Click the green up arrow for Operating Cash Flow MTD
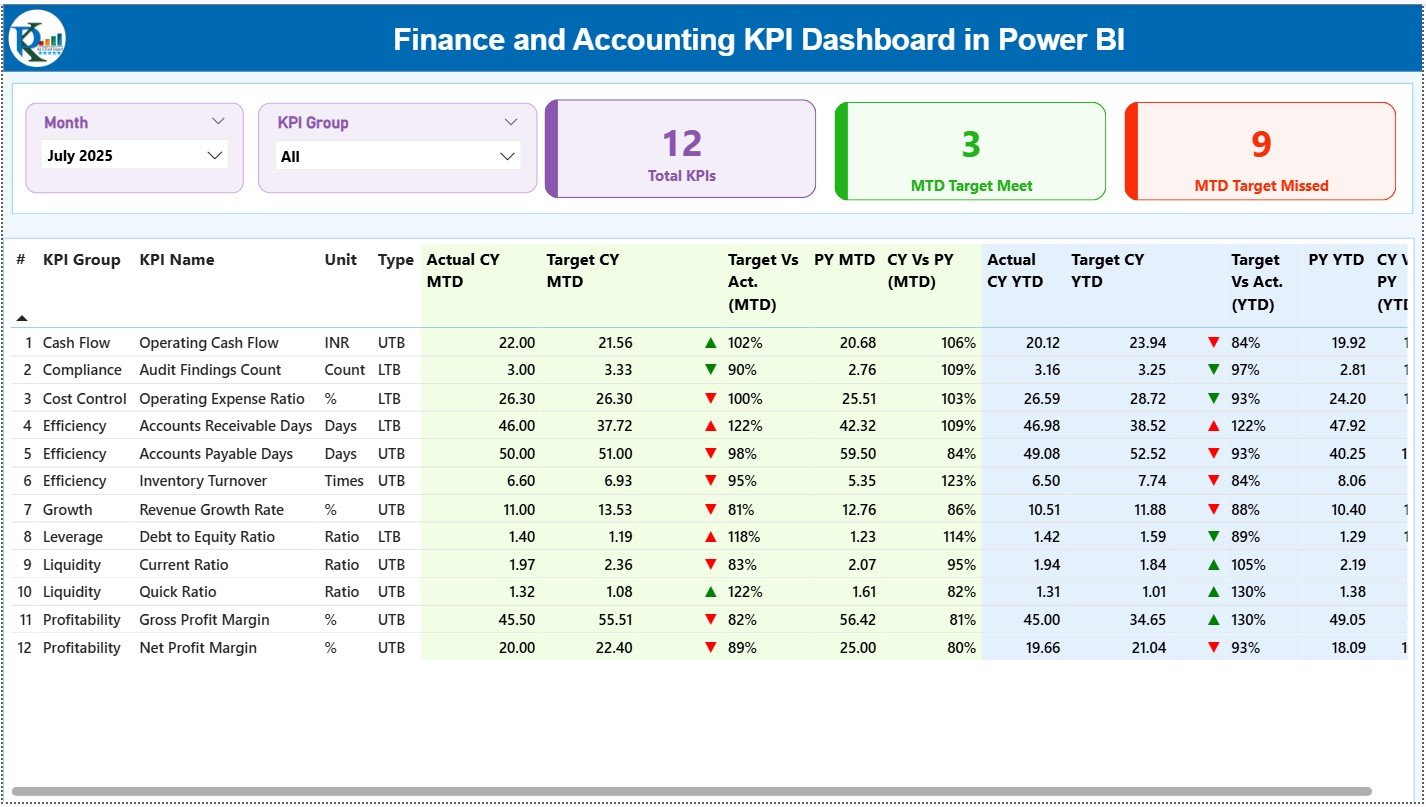Viewport: 1426px width, 807px height. click(x=711, y=343)
